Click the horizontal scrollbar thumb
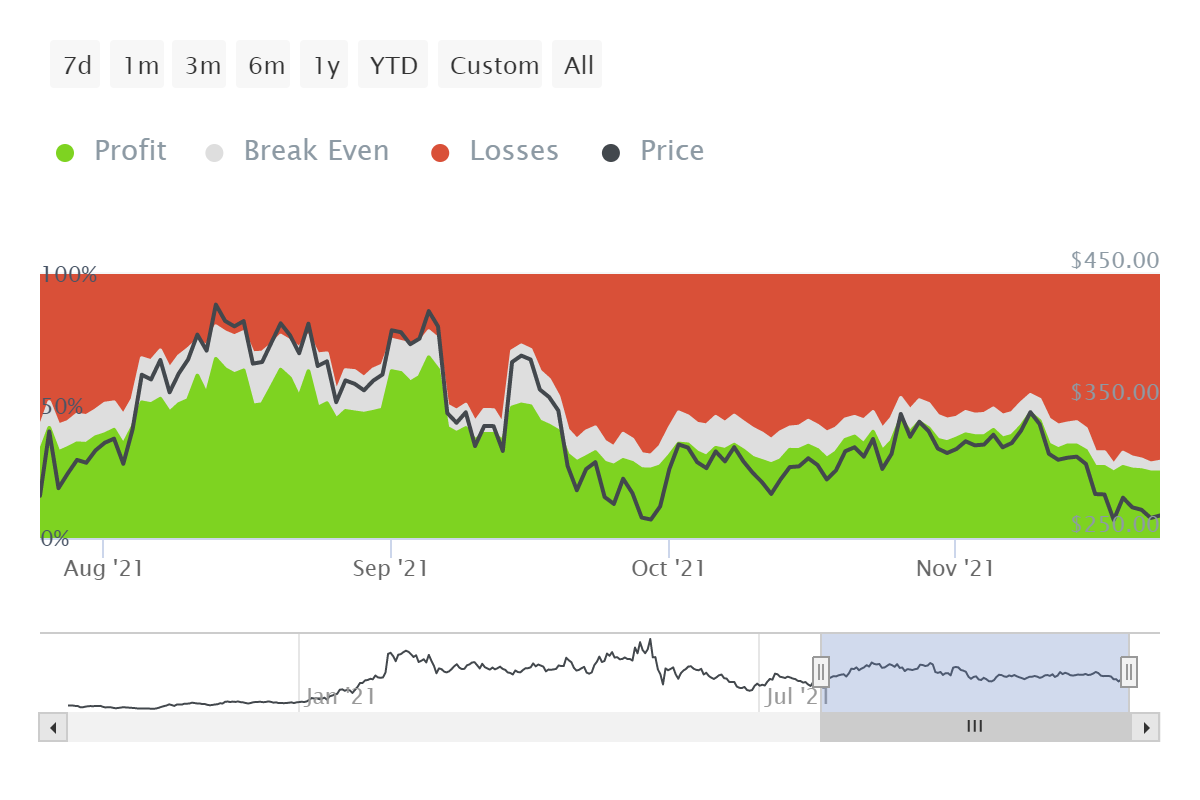1200x800 pixels. point(975,727)
